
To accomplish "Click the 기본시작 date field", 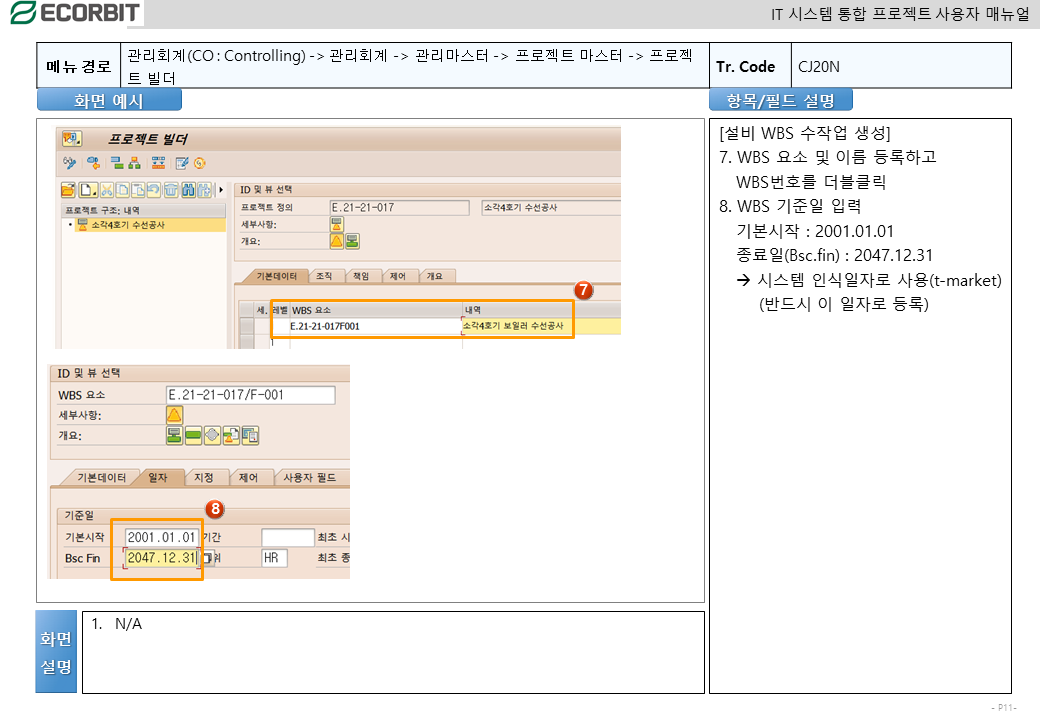I will tap(160, 538).
